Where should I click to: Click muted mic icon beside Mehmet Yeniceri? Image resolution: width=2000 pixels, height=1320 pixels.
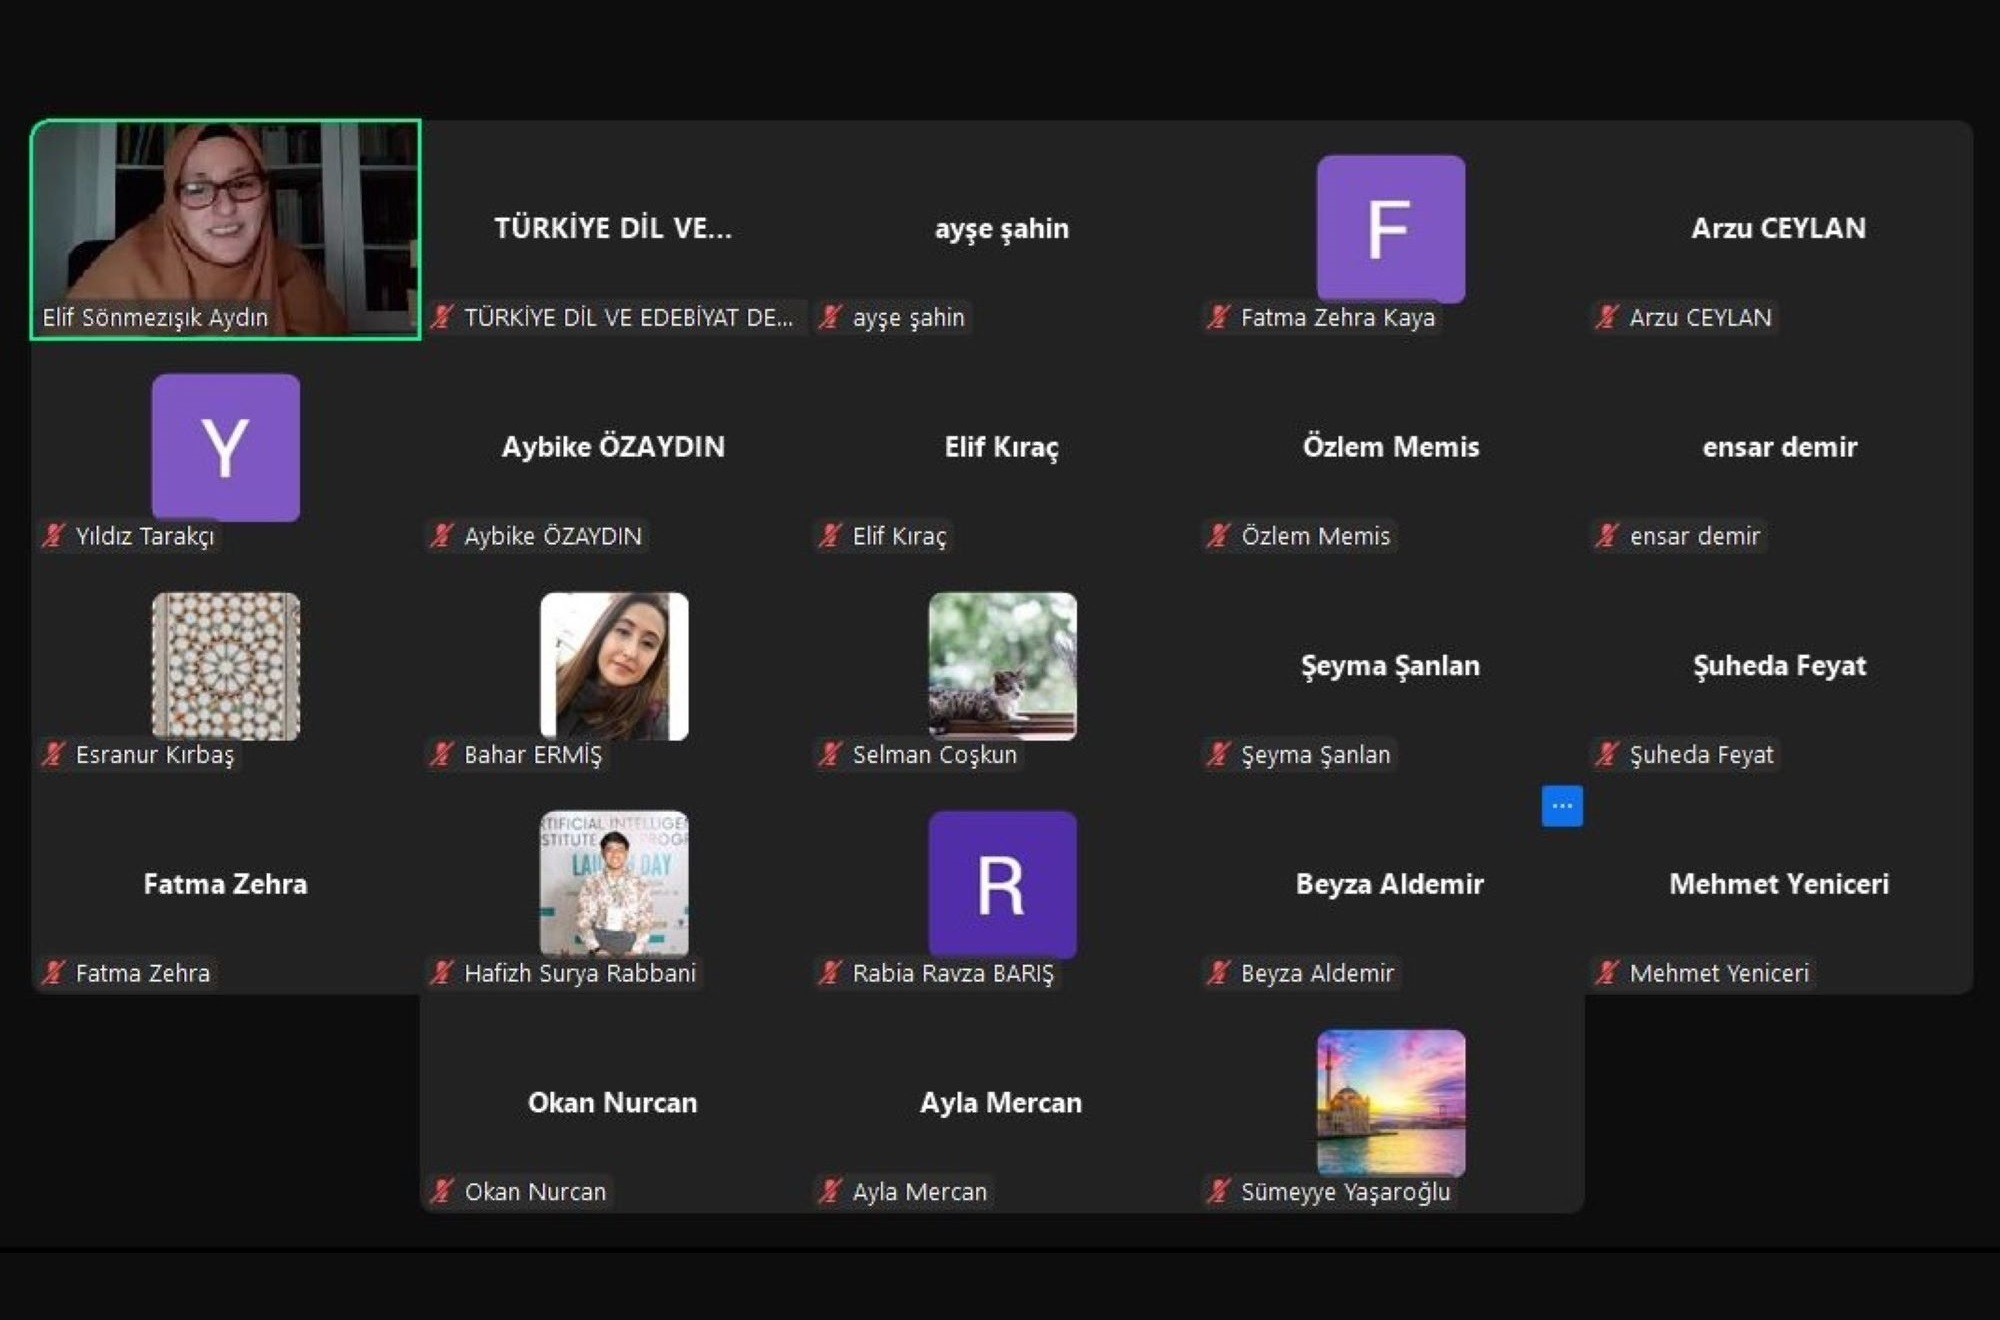1606,973
